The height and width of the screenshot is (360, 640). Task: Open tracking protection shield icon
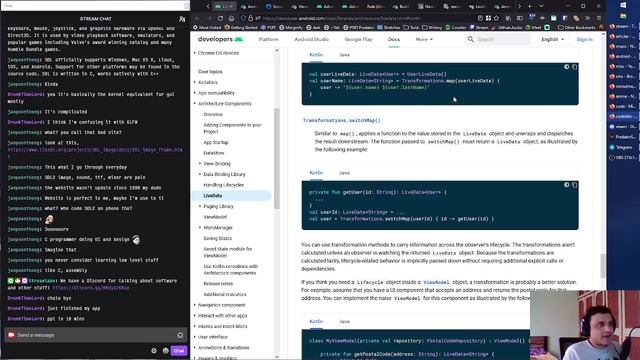[x=243, y=18]
